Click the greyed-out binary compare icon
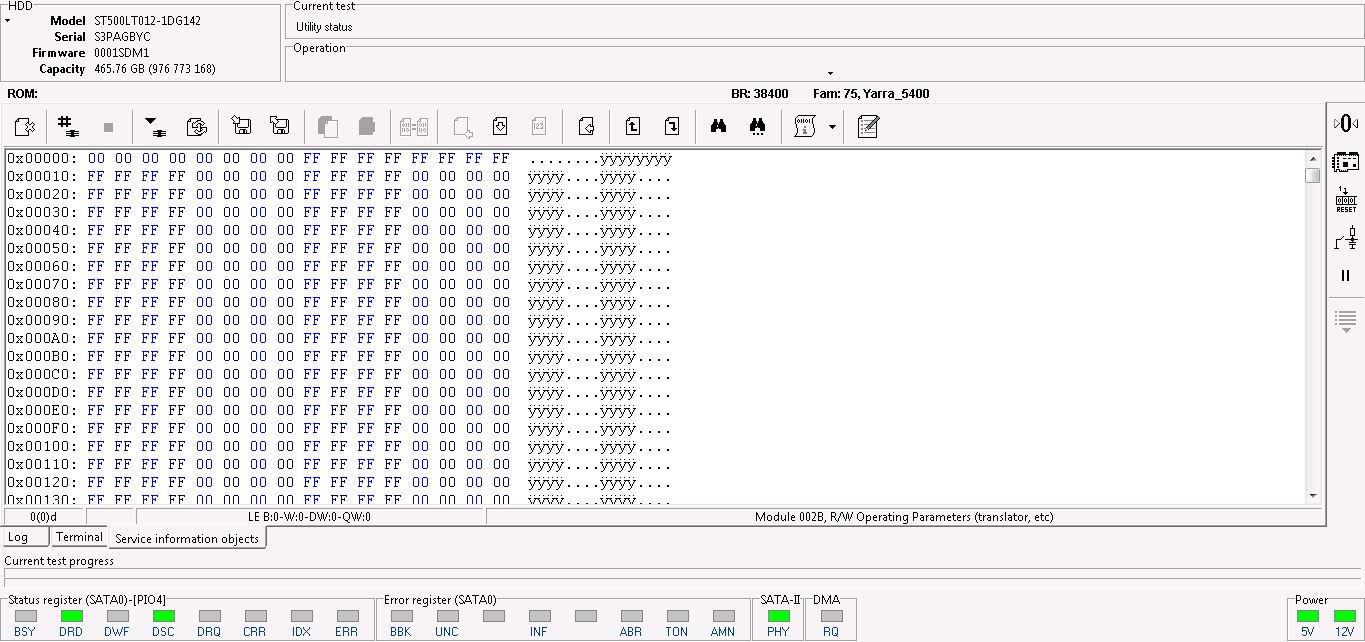Image resolution: width=1365 pixels, height=642 pixels. click(x=414, y=127)
